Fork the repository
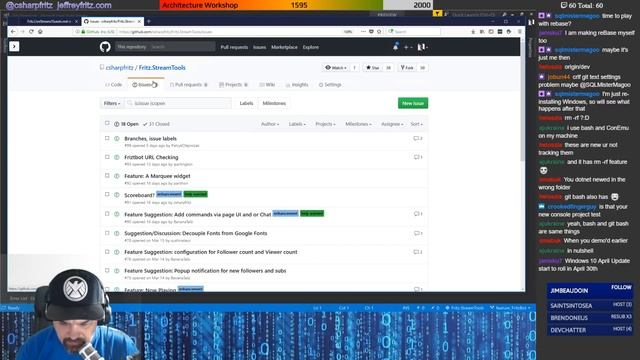Image resolution: width=640 pixels, height=360 pixels. (407, 68)
